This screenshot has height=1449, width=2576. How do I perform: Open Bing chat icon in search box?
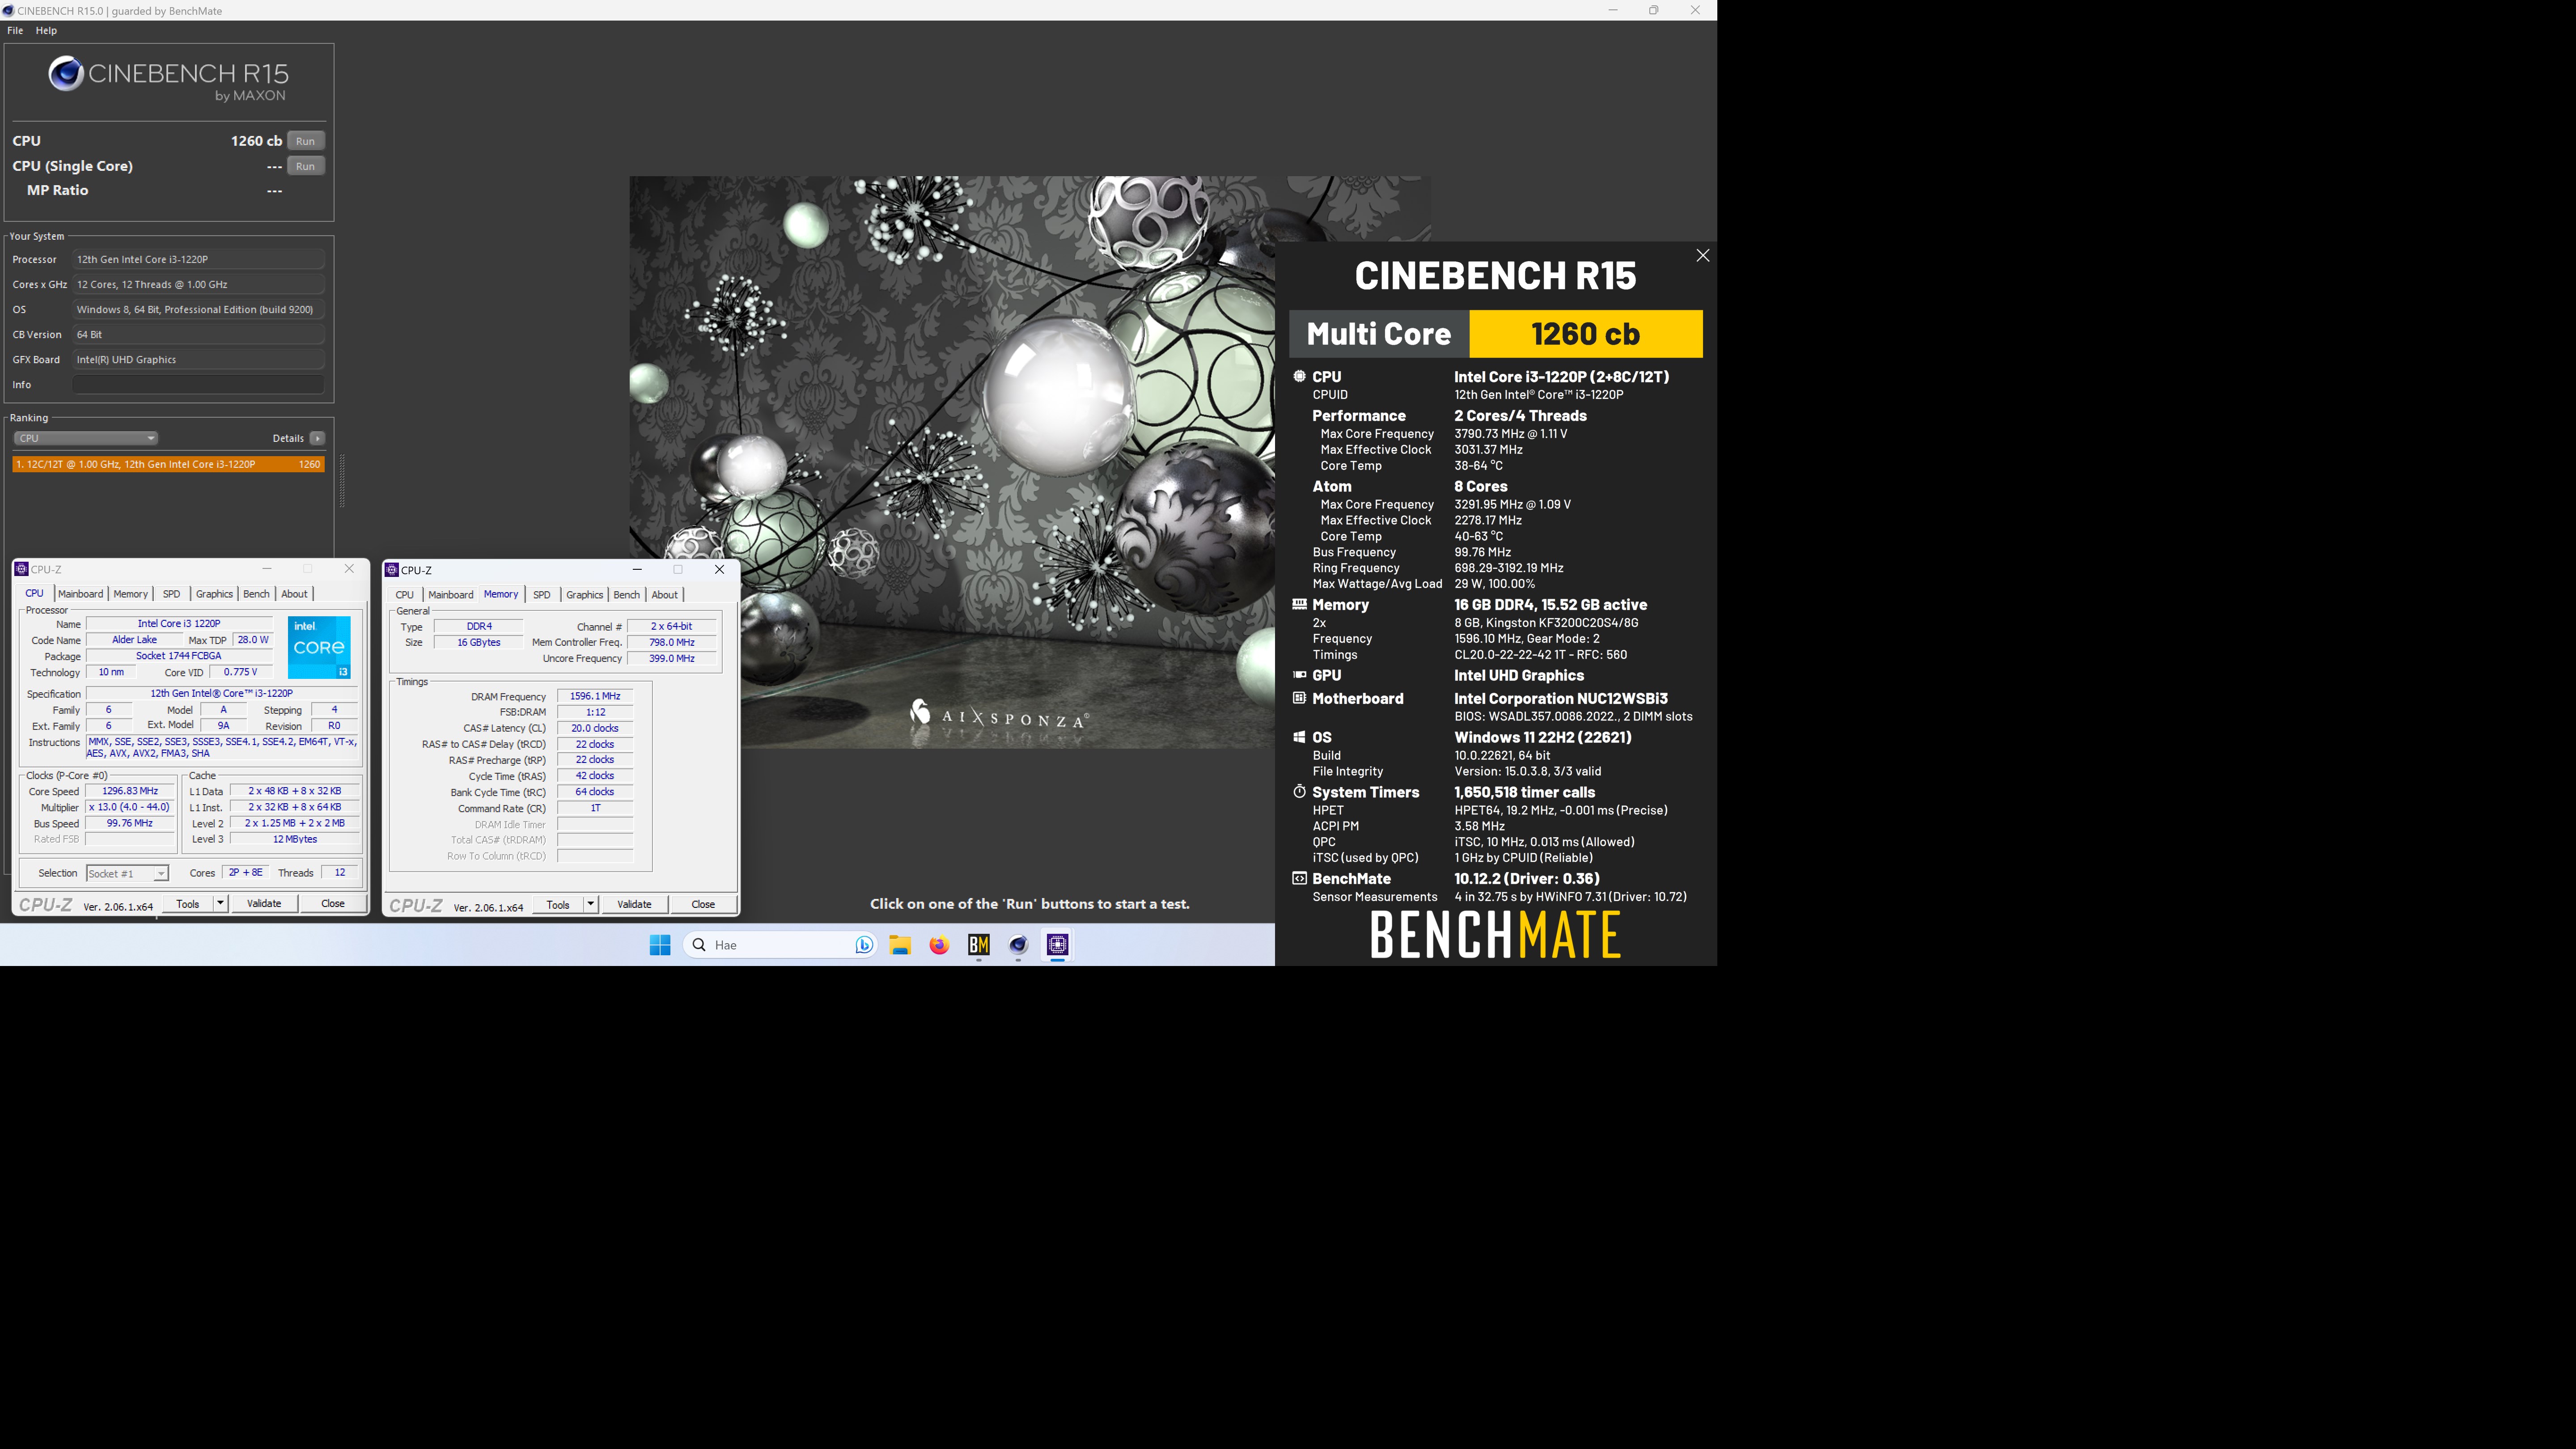pos(864,945)
